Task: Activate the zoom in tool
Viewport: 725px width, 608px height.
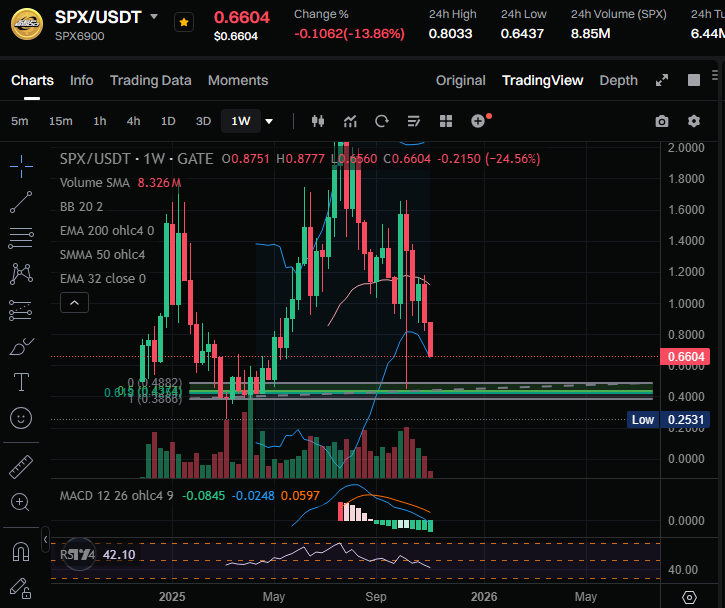Action: pyautogui.click(x=20, y=502)
